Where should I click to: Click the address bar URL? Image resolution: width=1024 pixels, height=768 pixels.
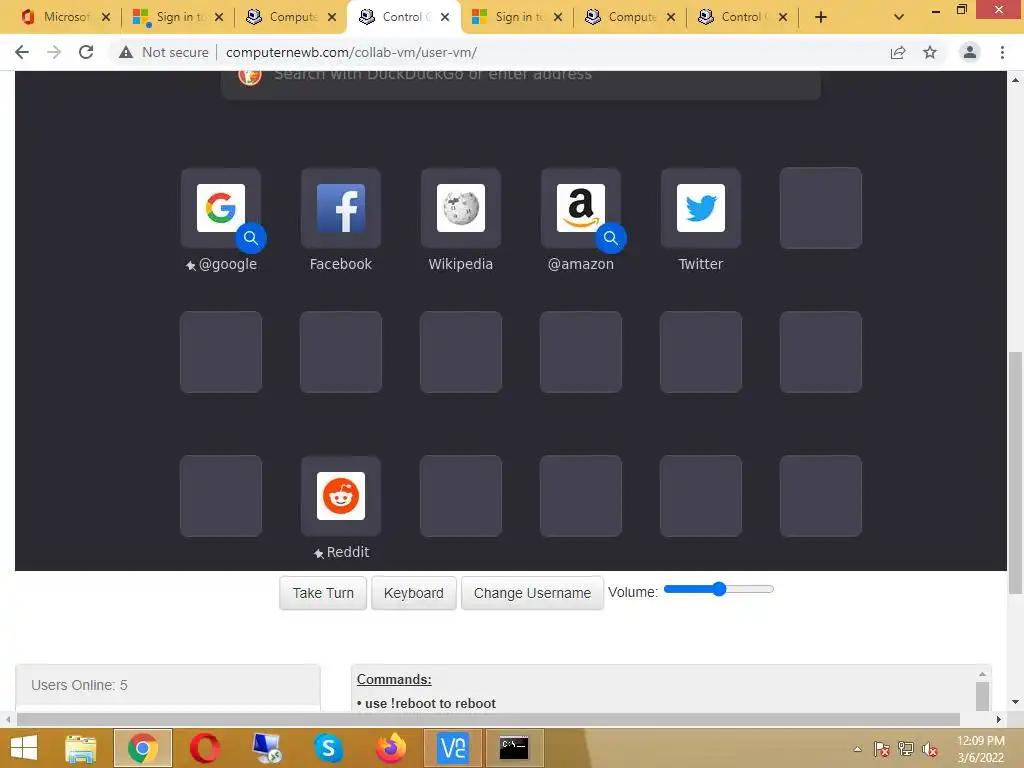point(351,52)
